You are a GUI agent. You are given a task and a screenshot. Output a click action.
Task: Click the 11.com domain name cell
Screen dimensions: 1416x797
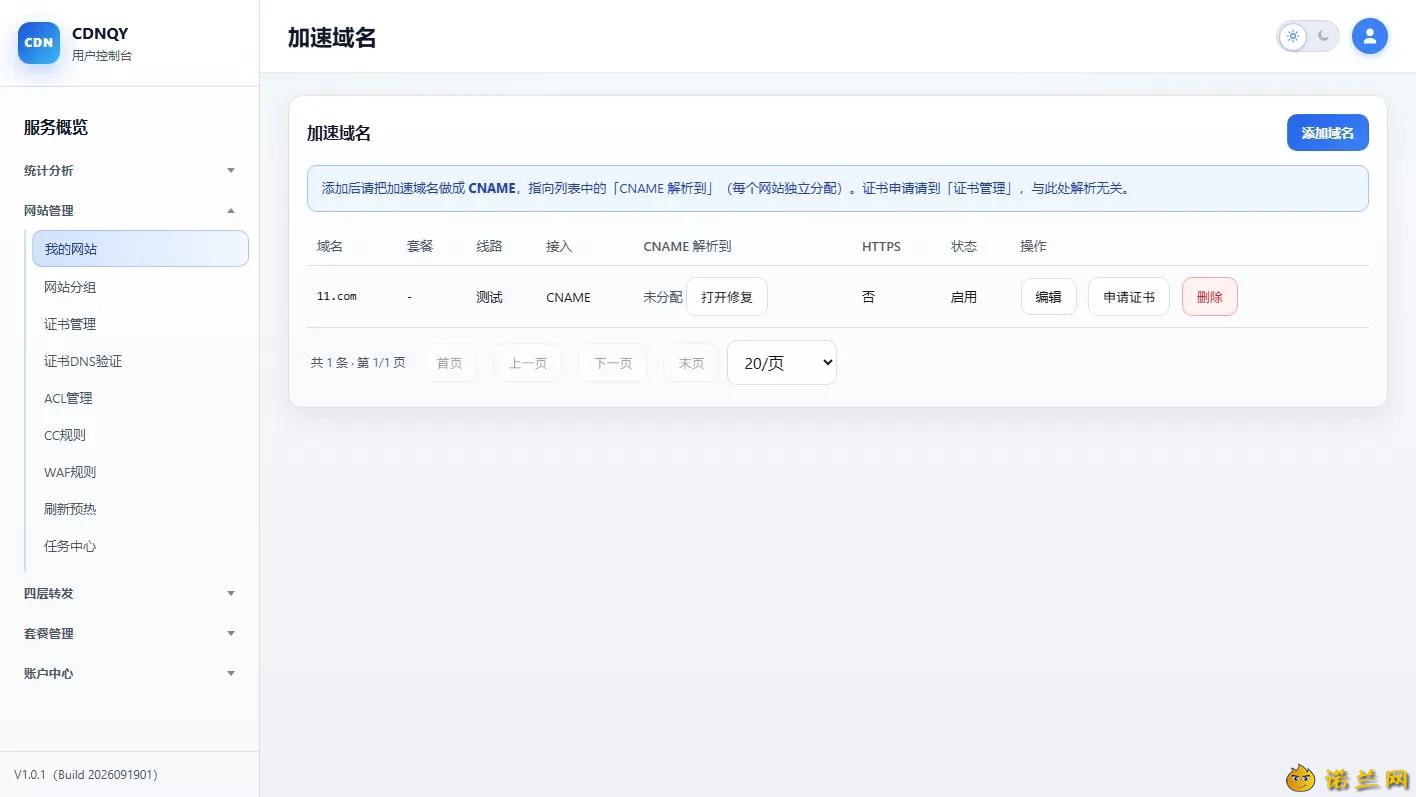click(337, 297)
